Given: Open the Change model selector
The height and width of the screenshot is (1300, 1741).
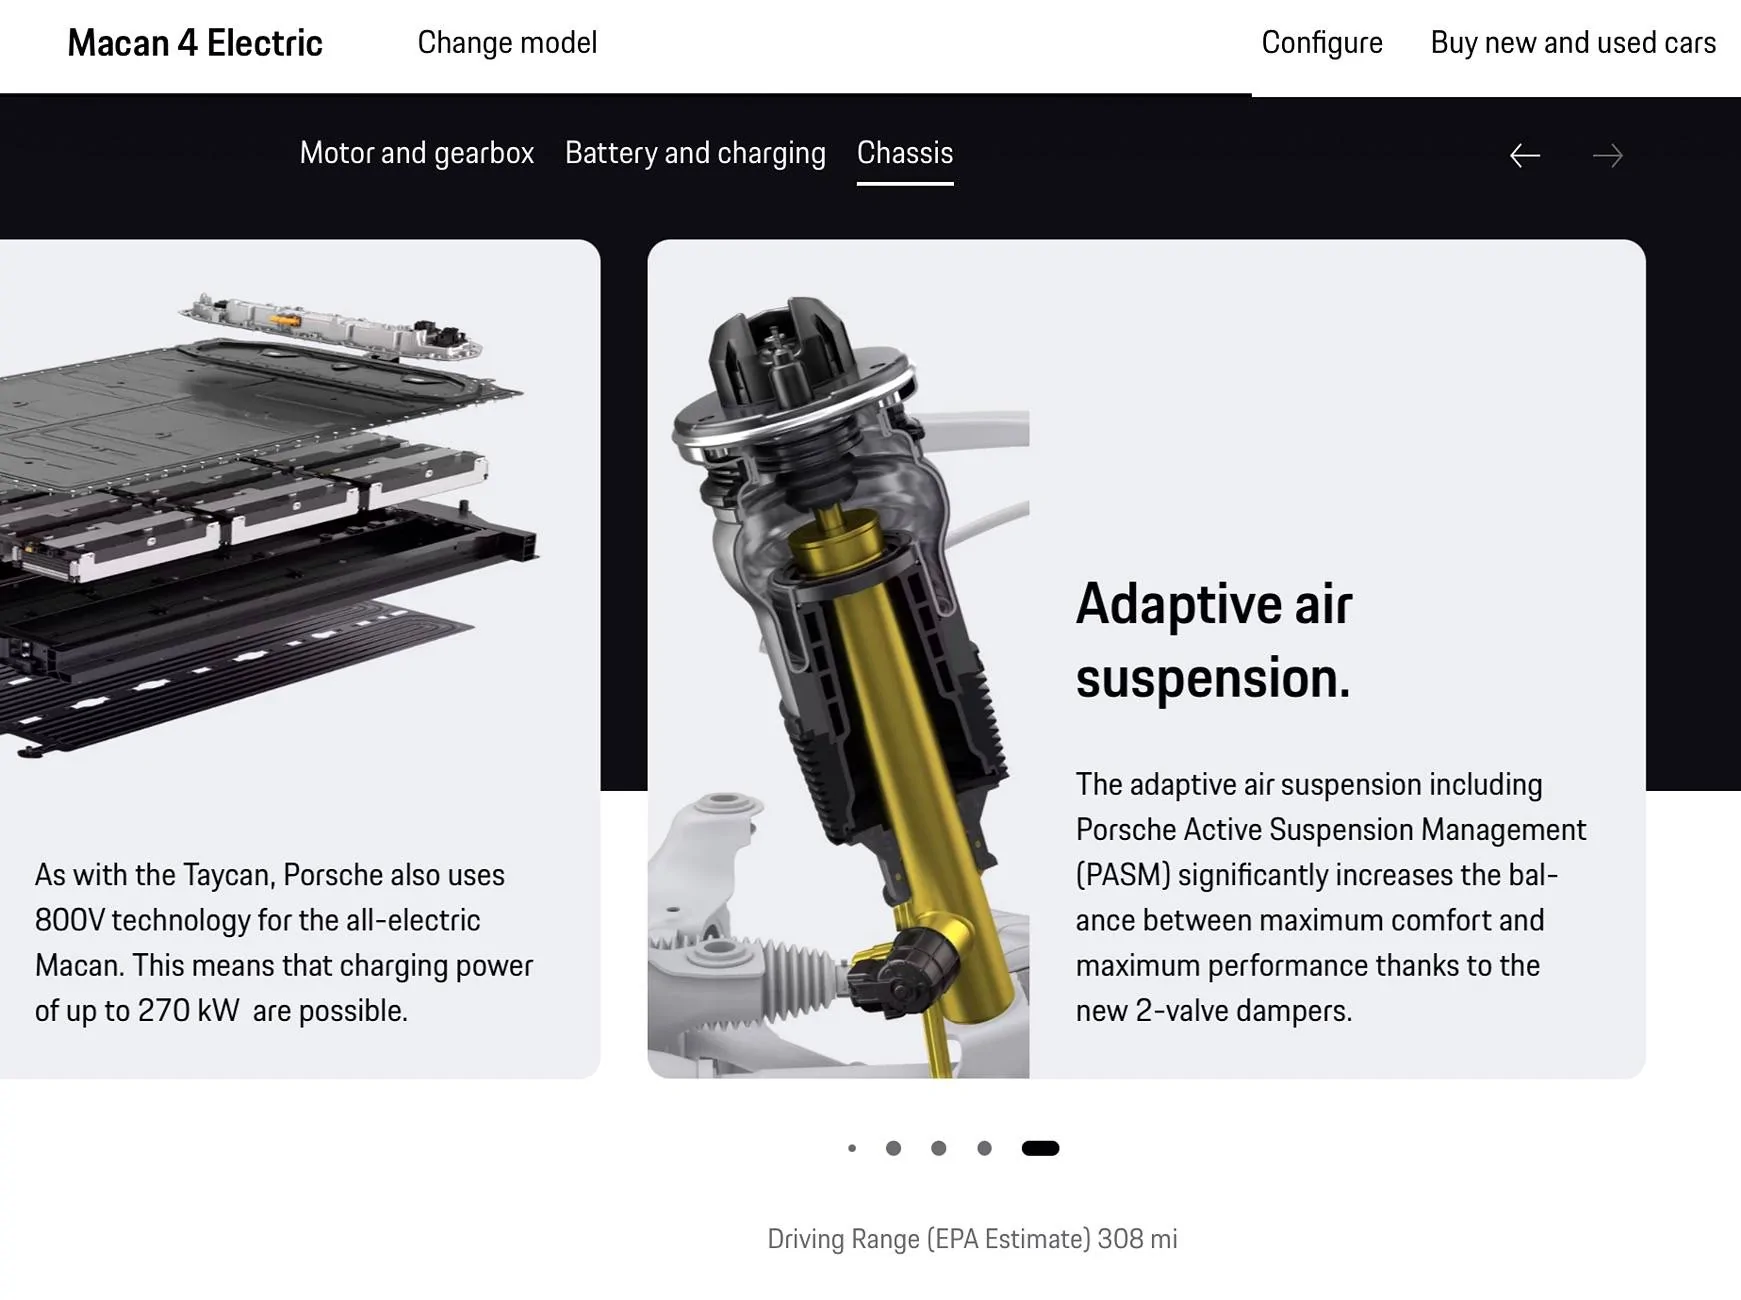Looking at the screenshot, I should [507, 43].
